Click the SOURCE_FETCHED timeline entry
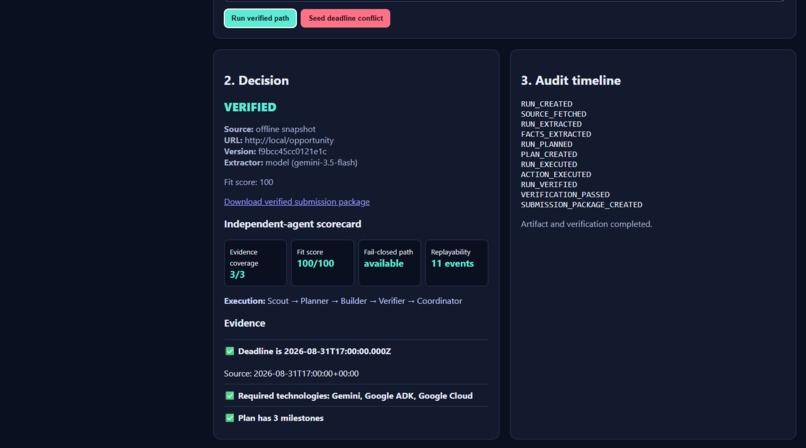806x448 pixels. click(x=554, y=114)
